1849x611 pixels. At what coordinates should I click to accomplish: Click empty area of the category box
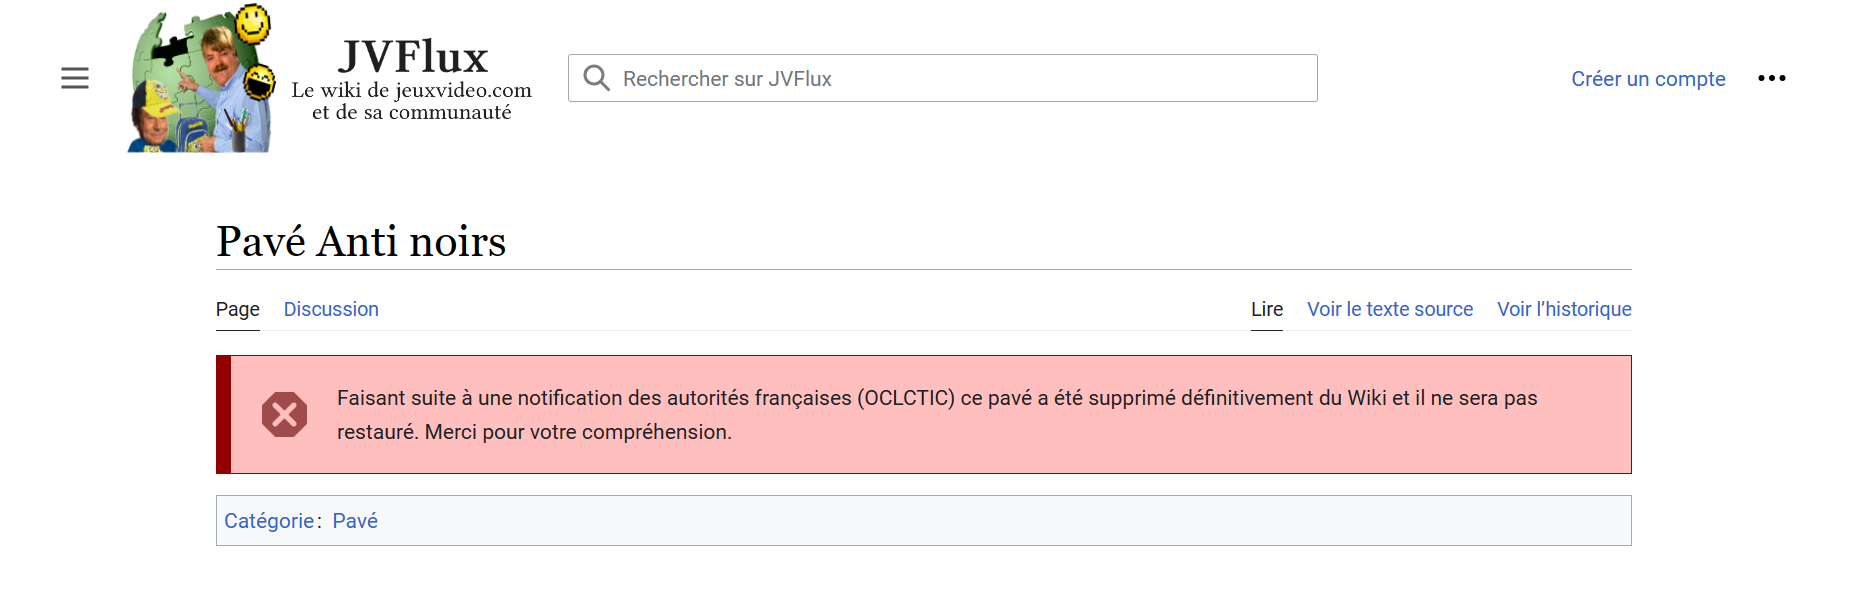click(1000, 521)
